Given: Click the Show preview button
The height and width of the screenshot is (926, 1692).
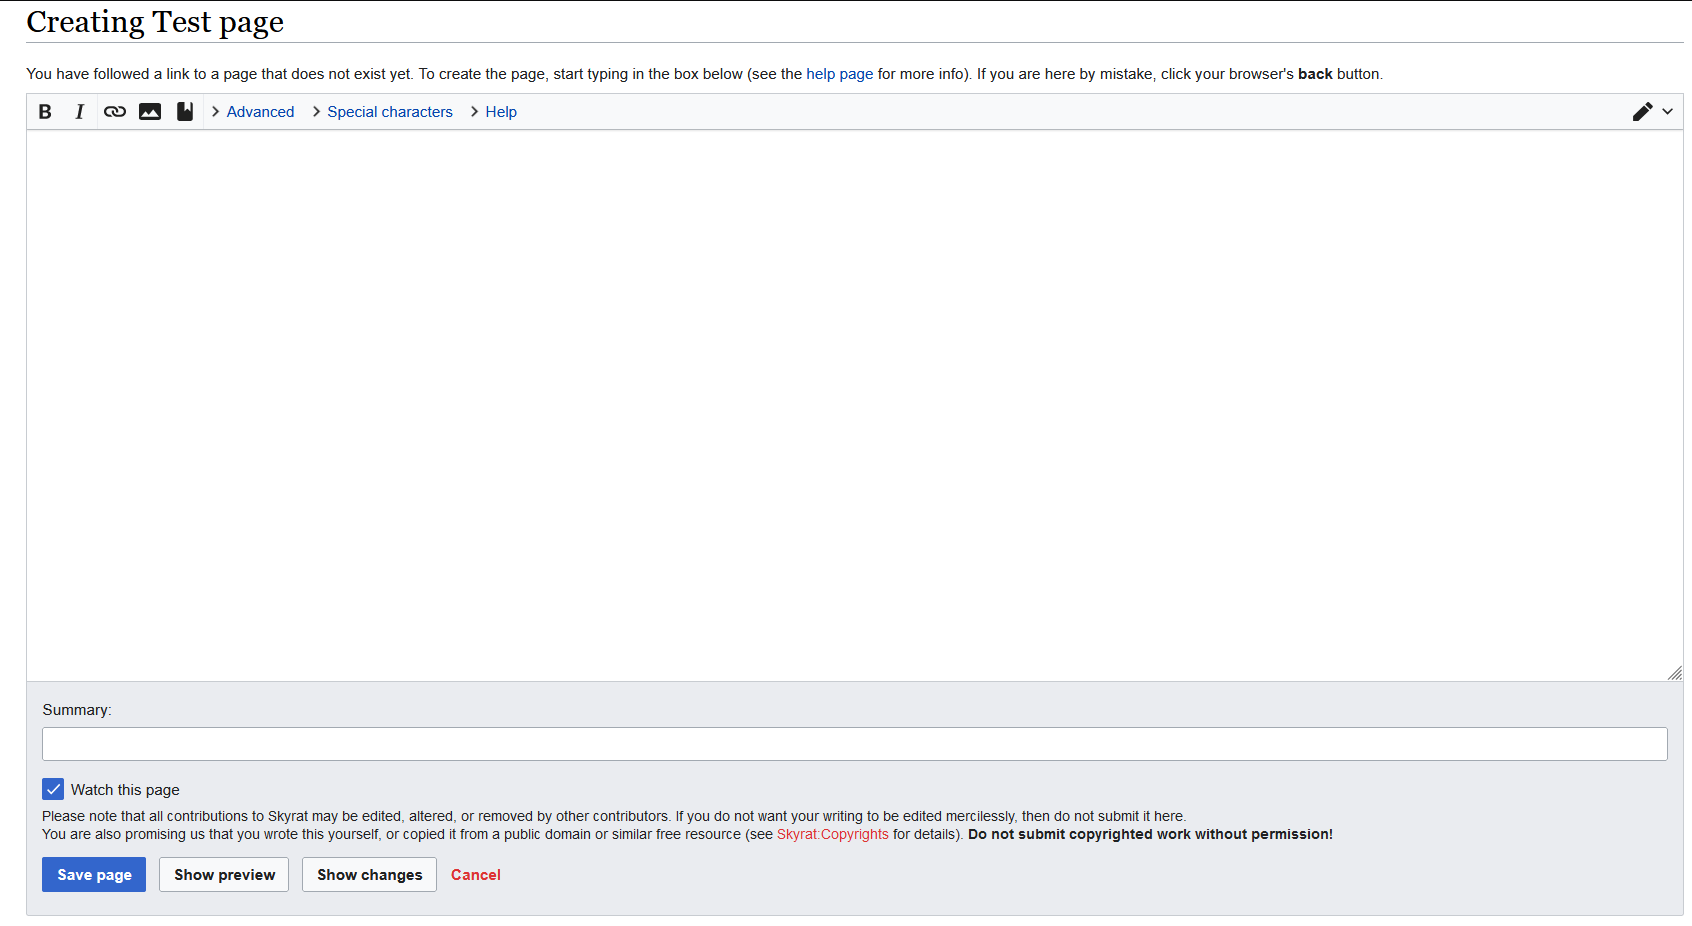Looking at the screenshot, I should tap(224, 875).
